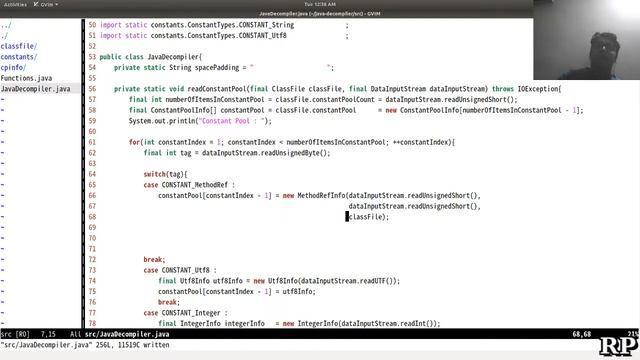Click 'utf8Info;' assignment on line 75
The height and width of the screenshot is (360, 640).
[298, 291]
